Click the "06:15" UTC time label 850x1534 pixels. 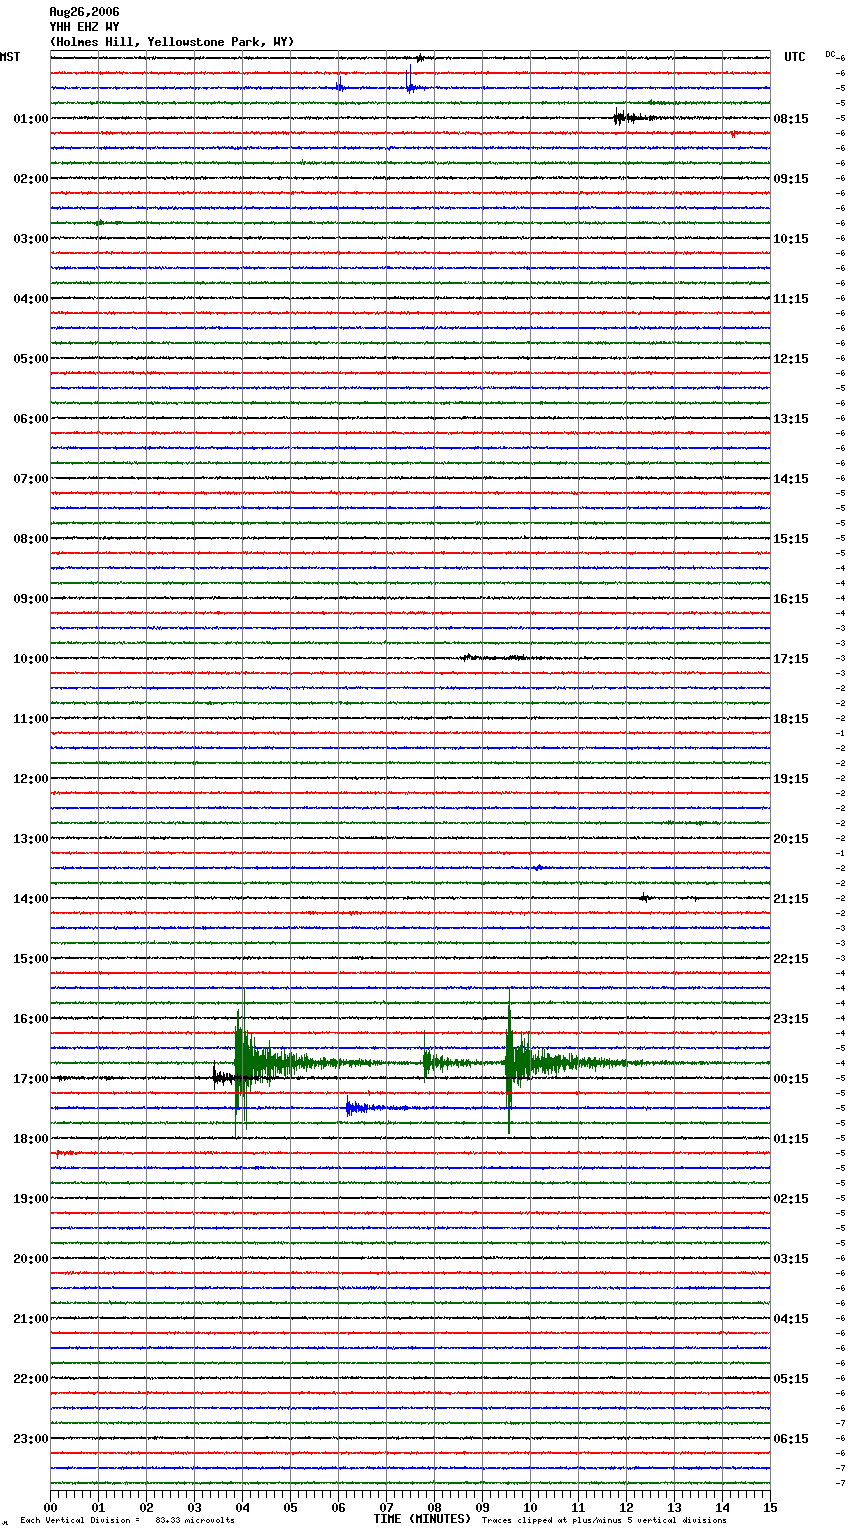(x=791, y=1439)
